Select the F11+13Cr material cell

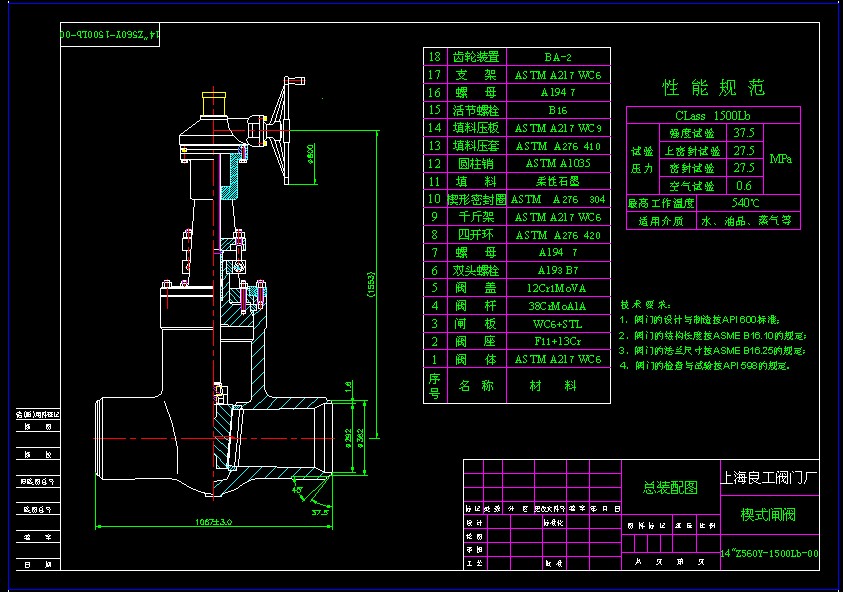coord(558,341)
